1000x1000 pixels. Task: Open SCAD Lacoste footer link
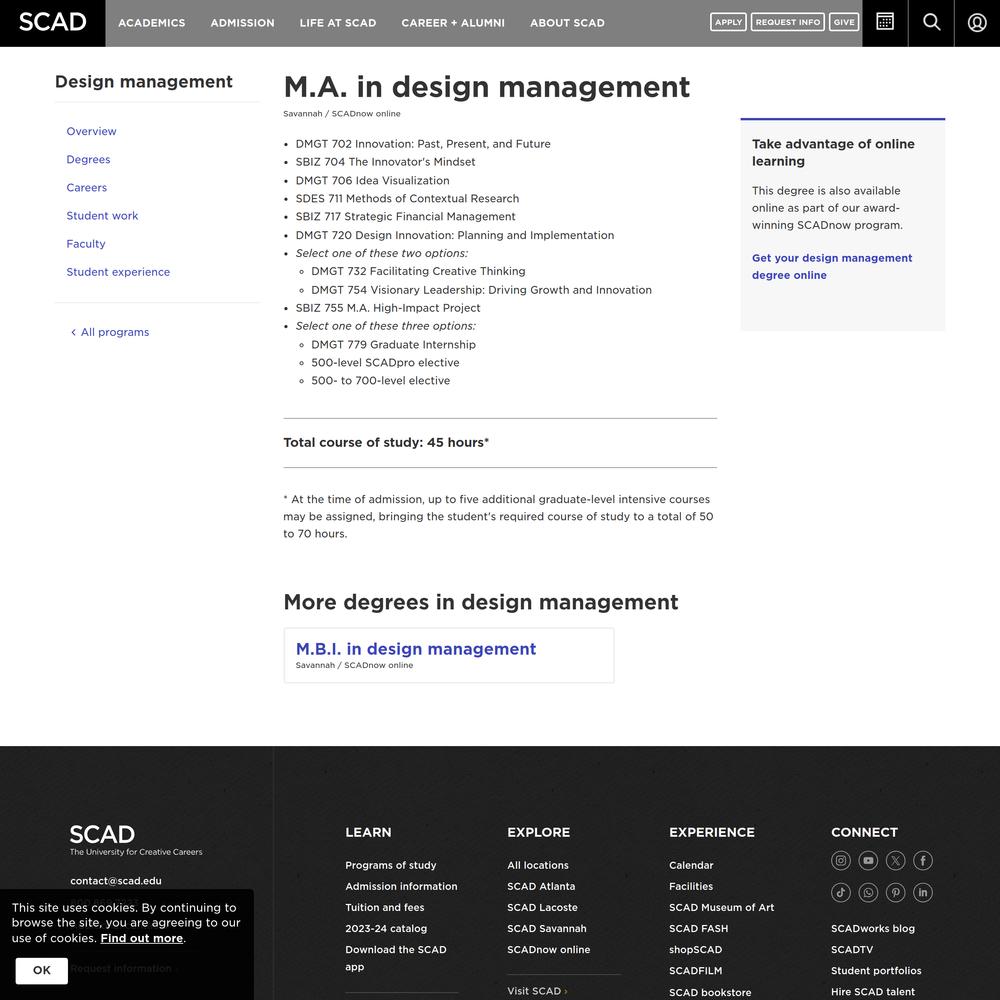coord(542,908)
